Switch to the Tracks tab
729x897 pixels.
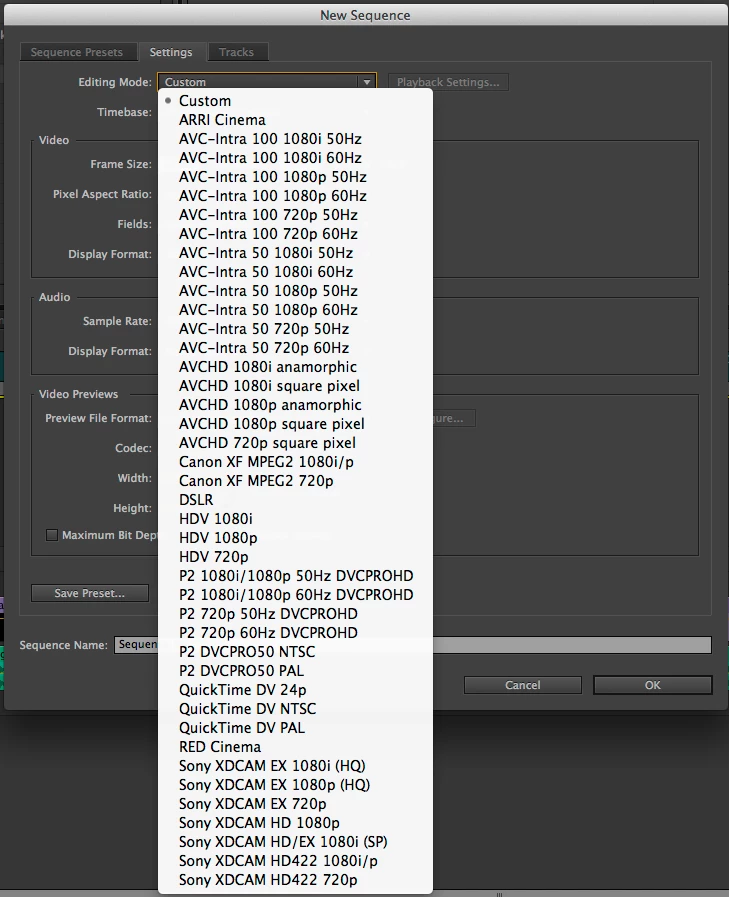click(x=236, y=52)
